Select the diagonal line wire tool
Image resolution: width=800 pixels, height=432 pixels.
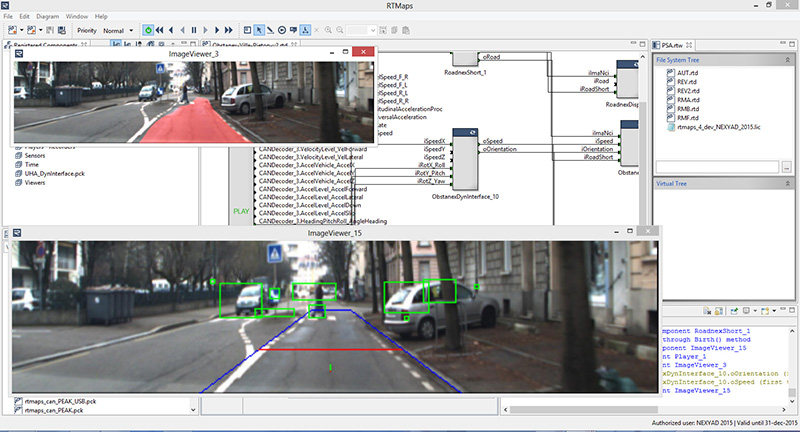pyautogui.click(x=270, y=31)
